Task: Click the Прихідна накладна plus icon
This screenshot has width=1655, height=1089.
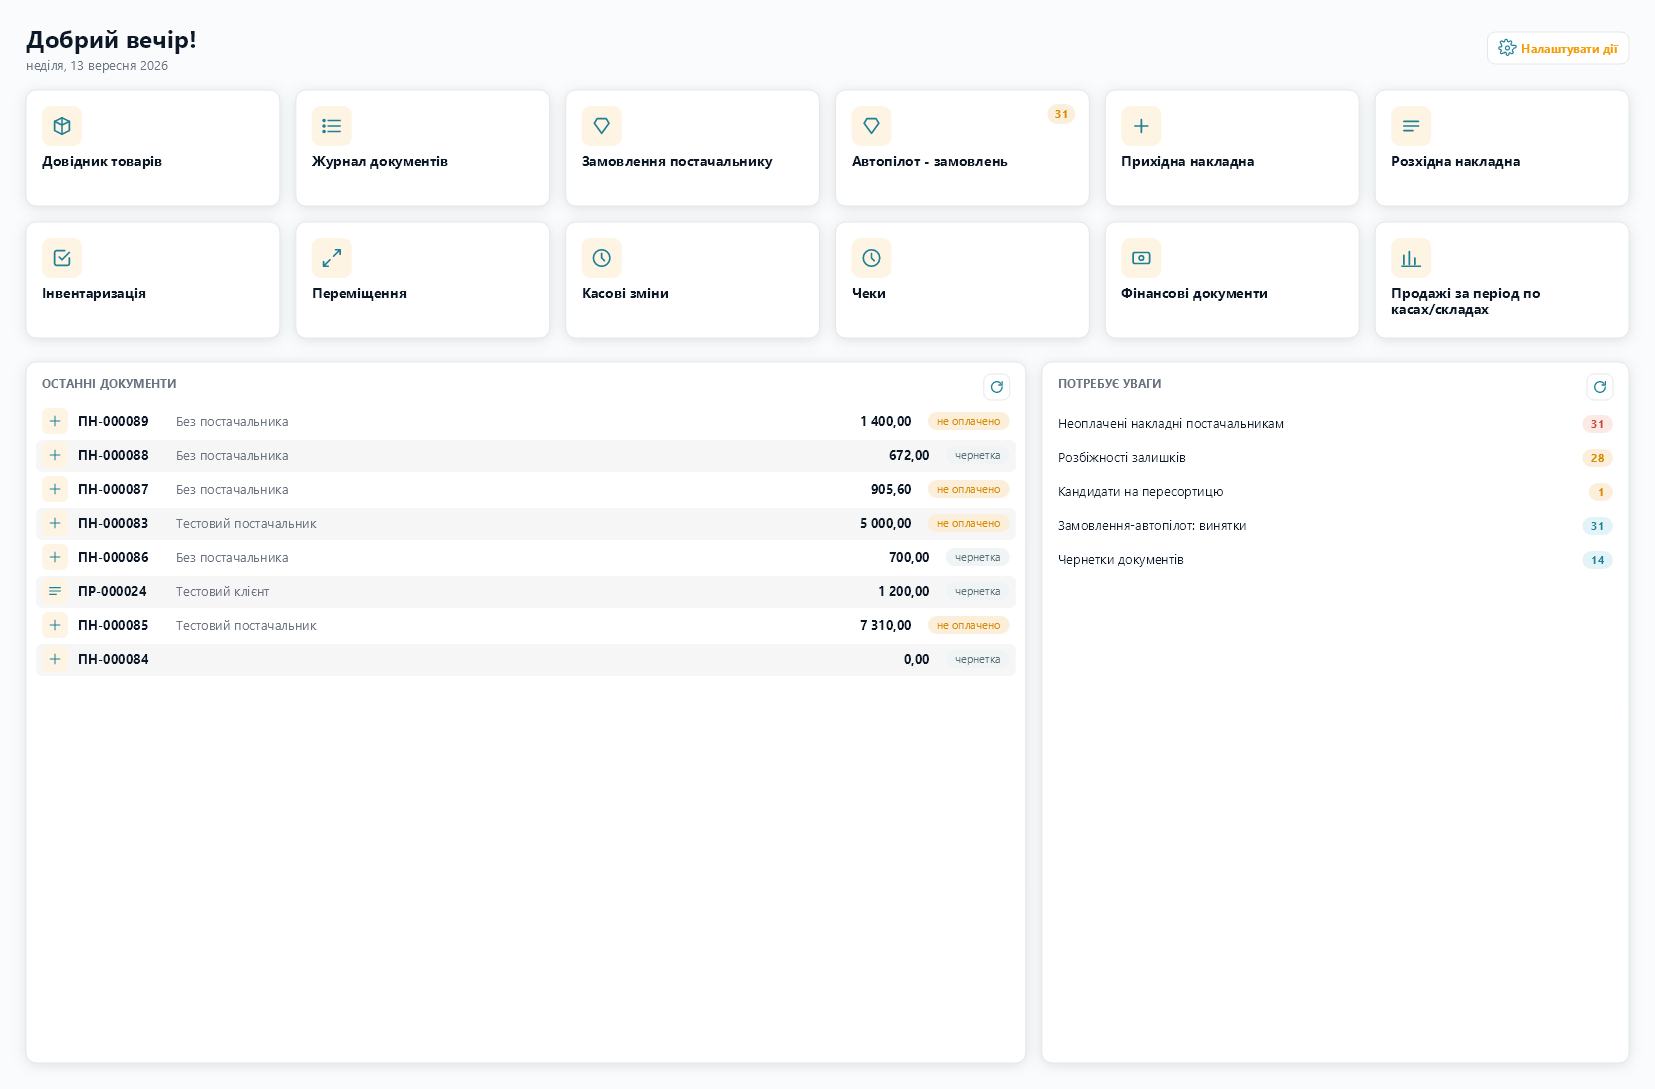Action: click(1141, 126)
